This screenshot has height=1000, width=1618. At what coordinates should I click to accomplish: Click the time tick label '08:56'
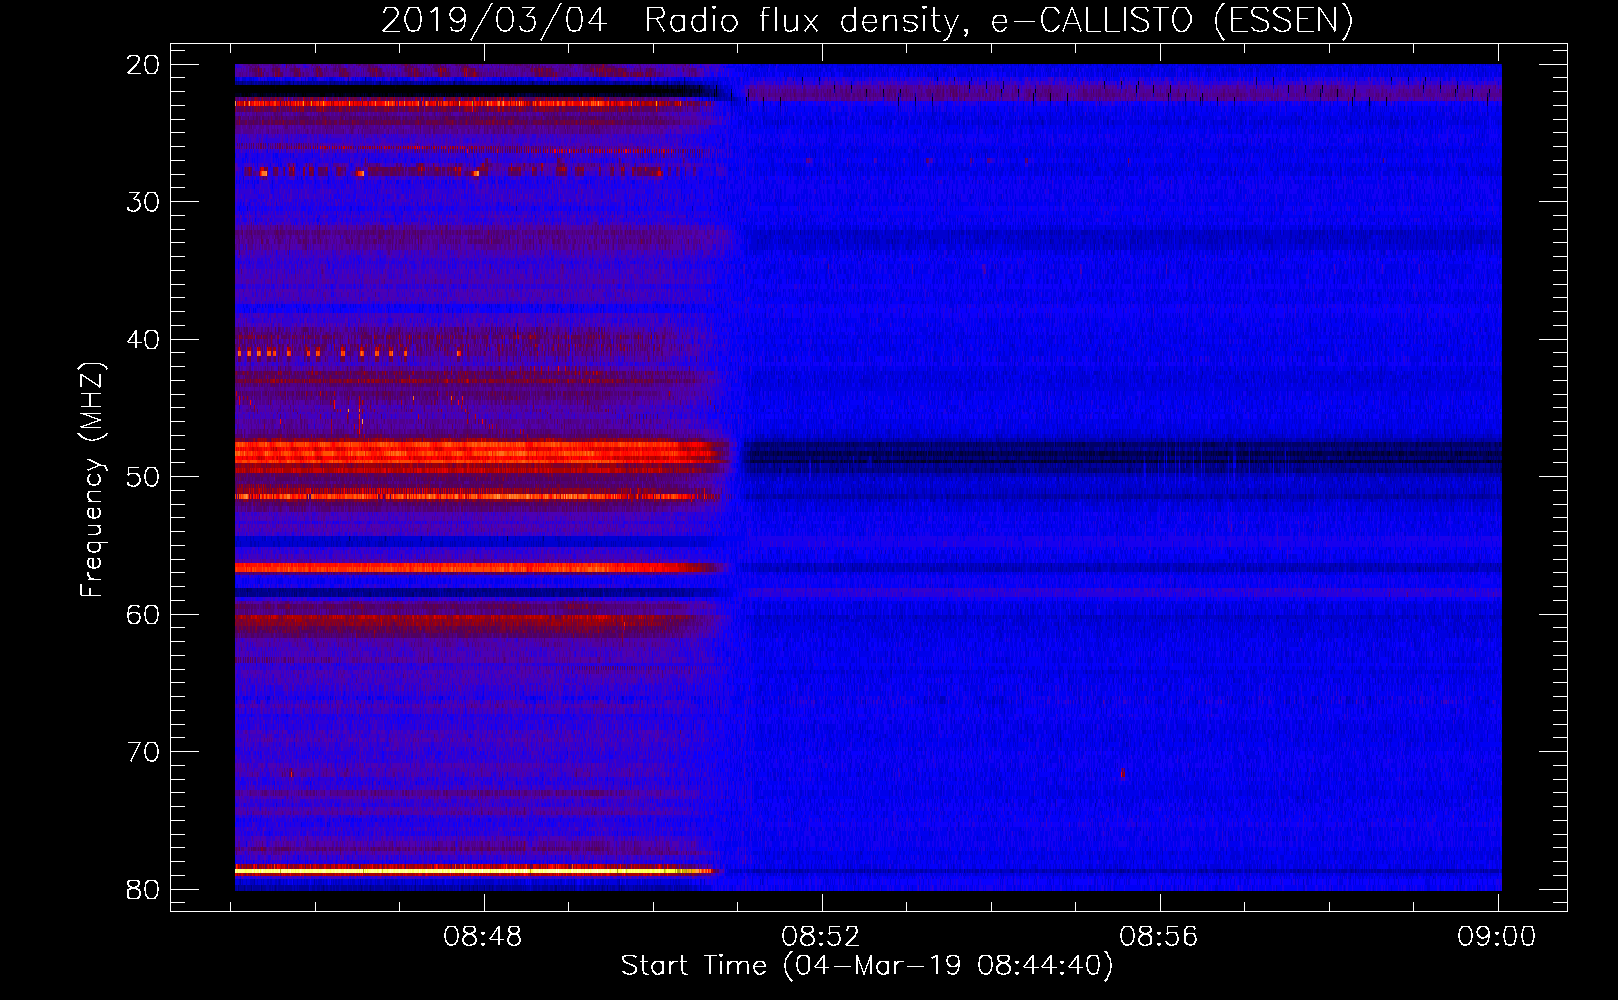pos(1159,937)
